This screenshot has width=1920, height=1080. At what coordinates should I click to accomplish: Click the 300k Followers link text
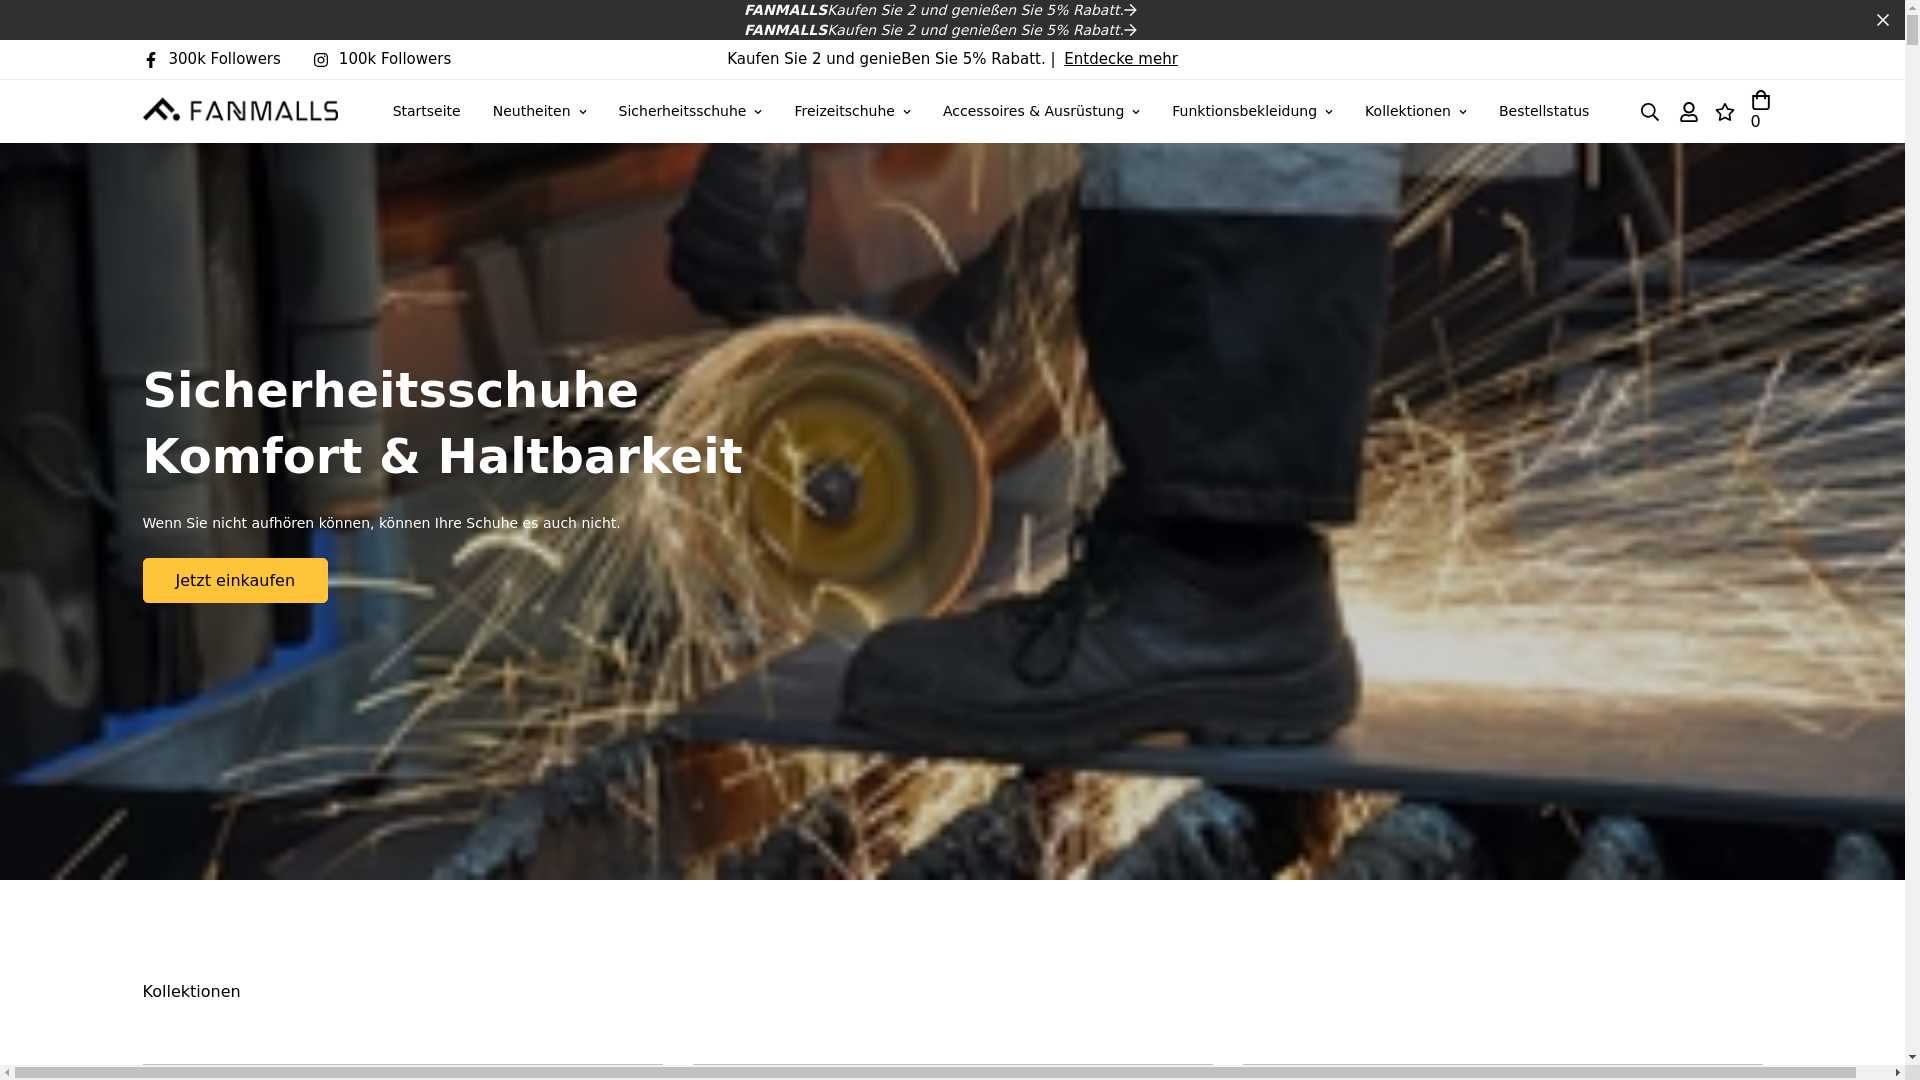[x=224, y=59]
